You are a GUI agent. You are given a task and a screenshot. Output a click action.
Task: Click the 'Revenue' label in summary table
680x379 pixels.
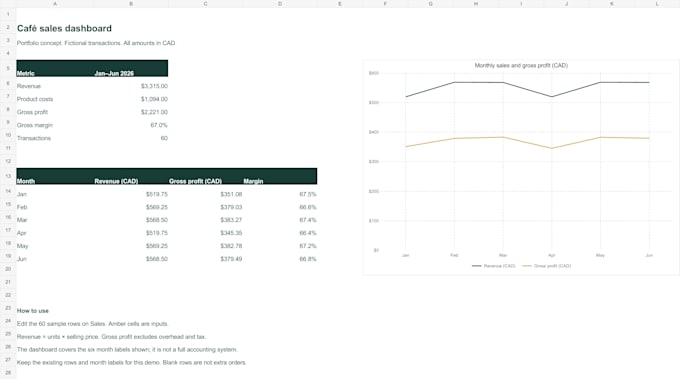point(29,86)
